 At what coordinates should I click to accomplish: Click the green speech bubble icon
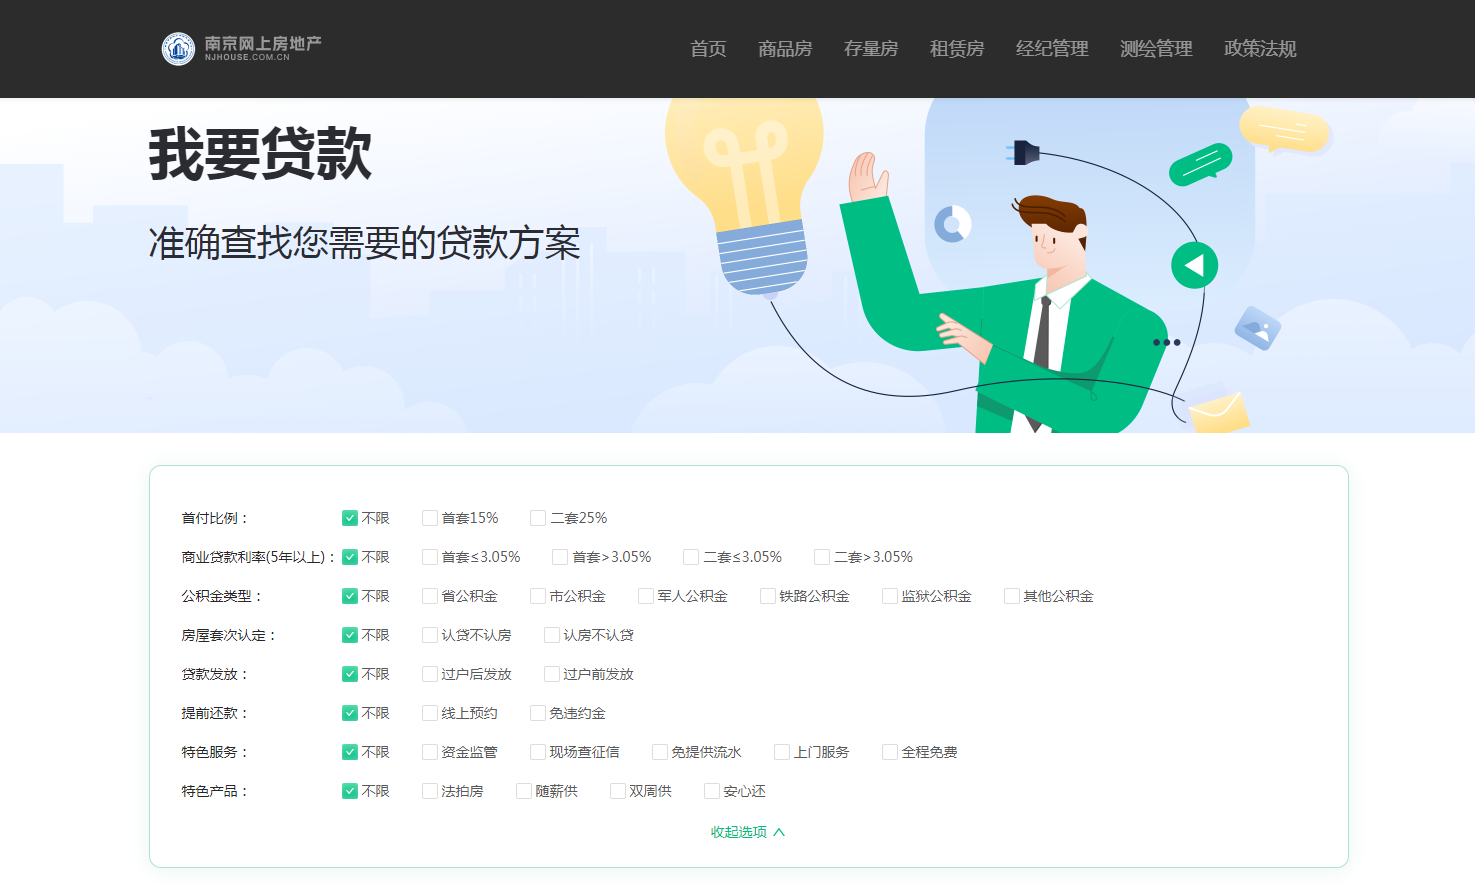[x=1200, y=164]
